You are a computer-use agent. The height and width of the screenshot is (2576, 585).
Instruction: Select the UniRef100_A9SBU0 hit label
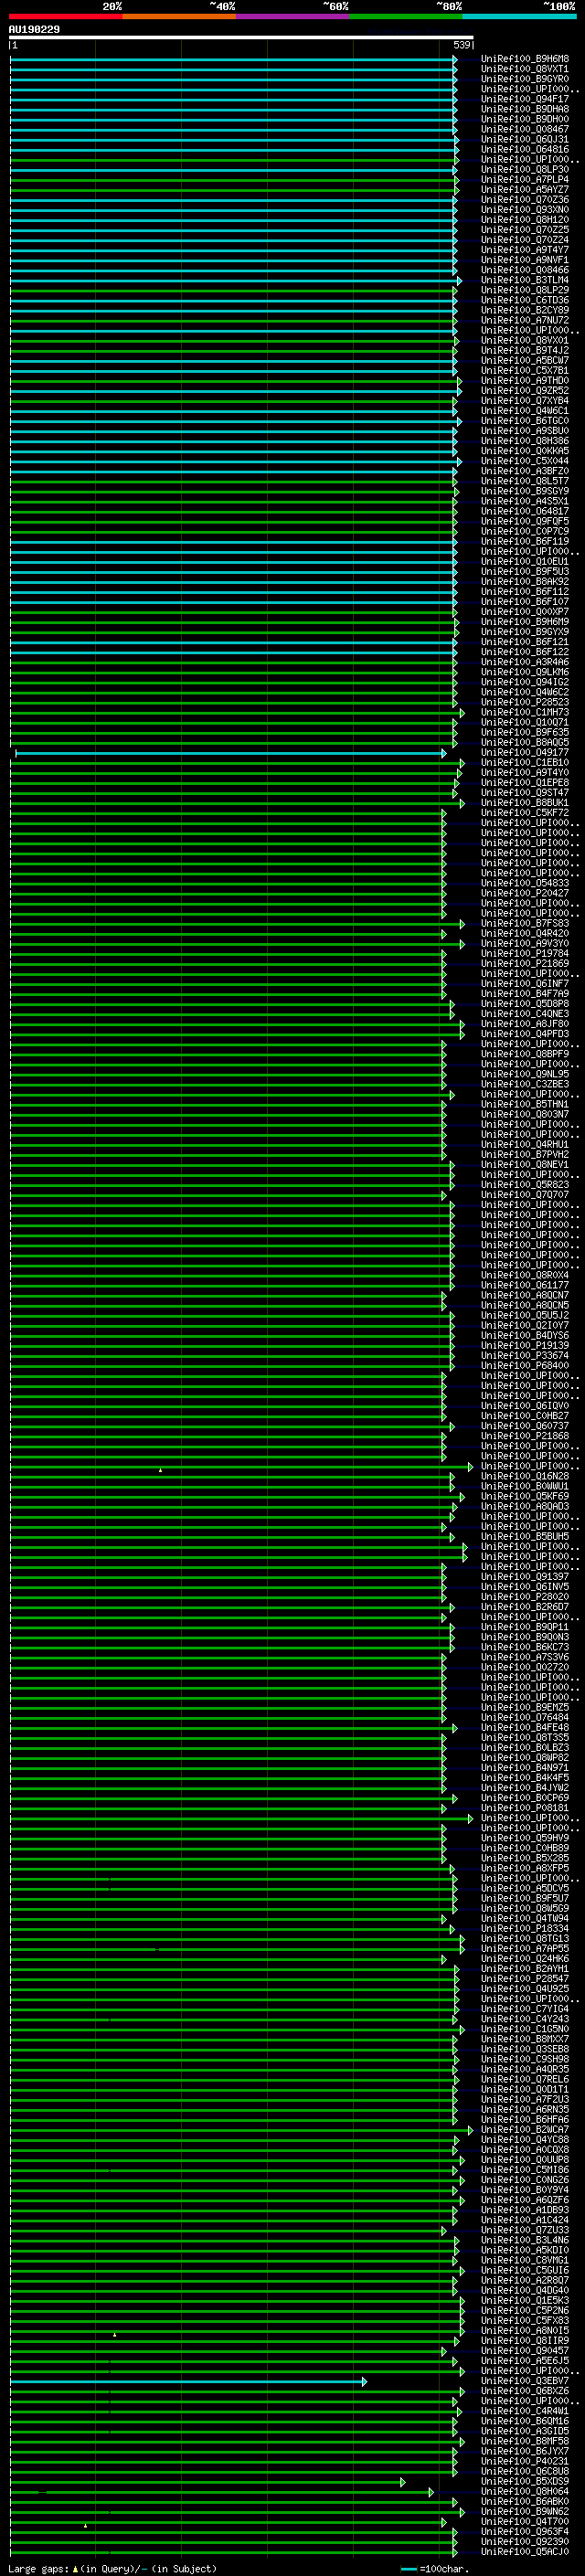coord(525,431)
